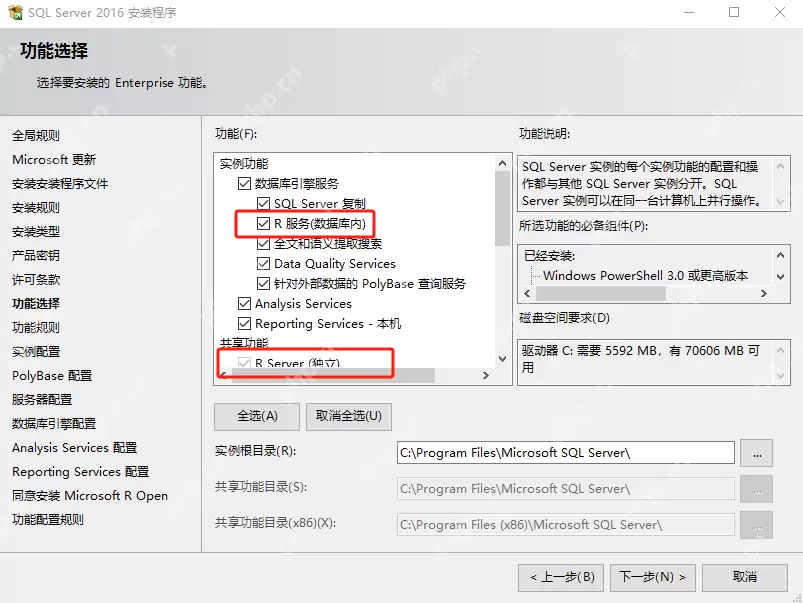Click the SQL Server setup icon in title bar
Image resolution: width=803 pixels, height=603 pixels.
click(17, 13)
